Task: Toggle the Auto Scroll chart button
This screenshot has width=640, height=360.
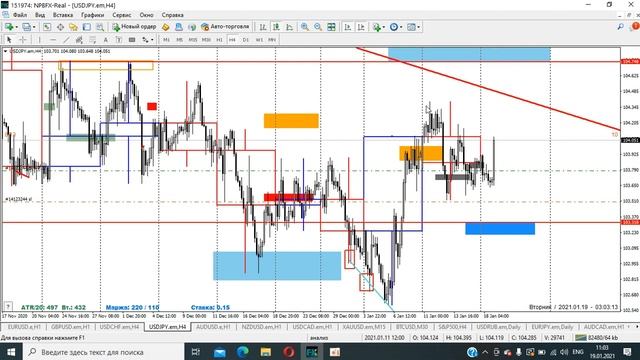Action: point(348,27)
